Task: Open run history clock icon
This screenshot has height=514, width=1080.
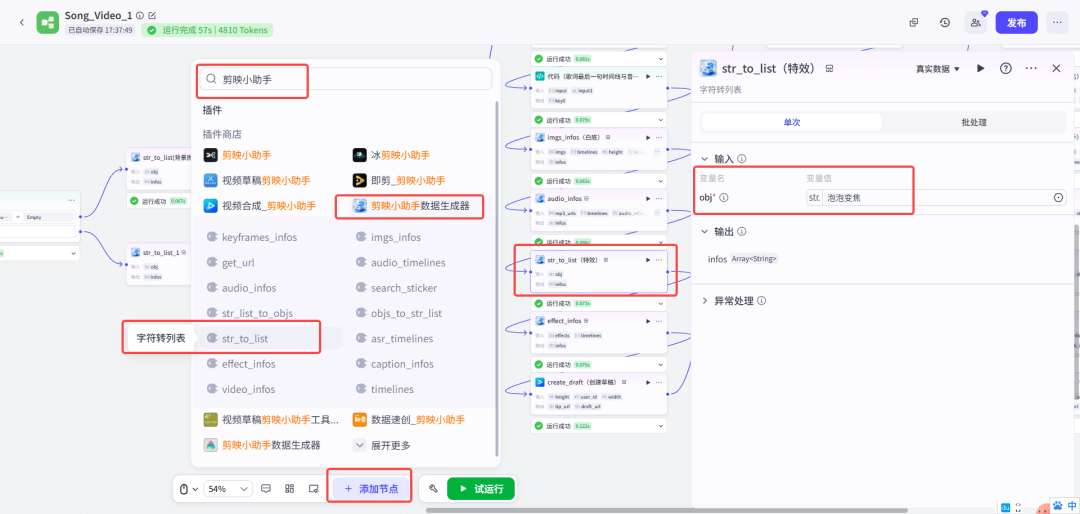Action: coord(945,22)
